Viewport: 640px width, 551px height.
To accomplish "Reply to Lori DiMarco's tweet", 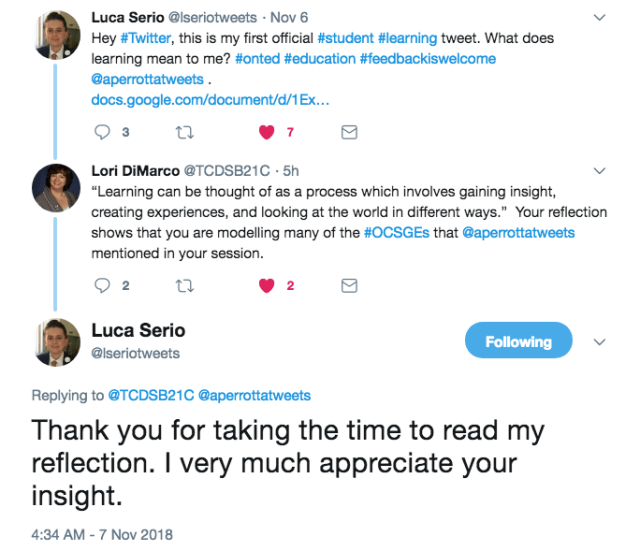I will coord(101,285).
